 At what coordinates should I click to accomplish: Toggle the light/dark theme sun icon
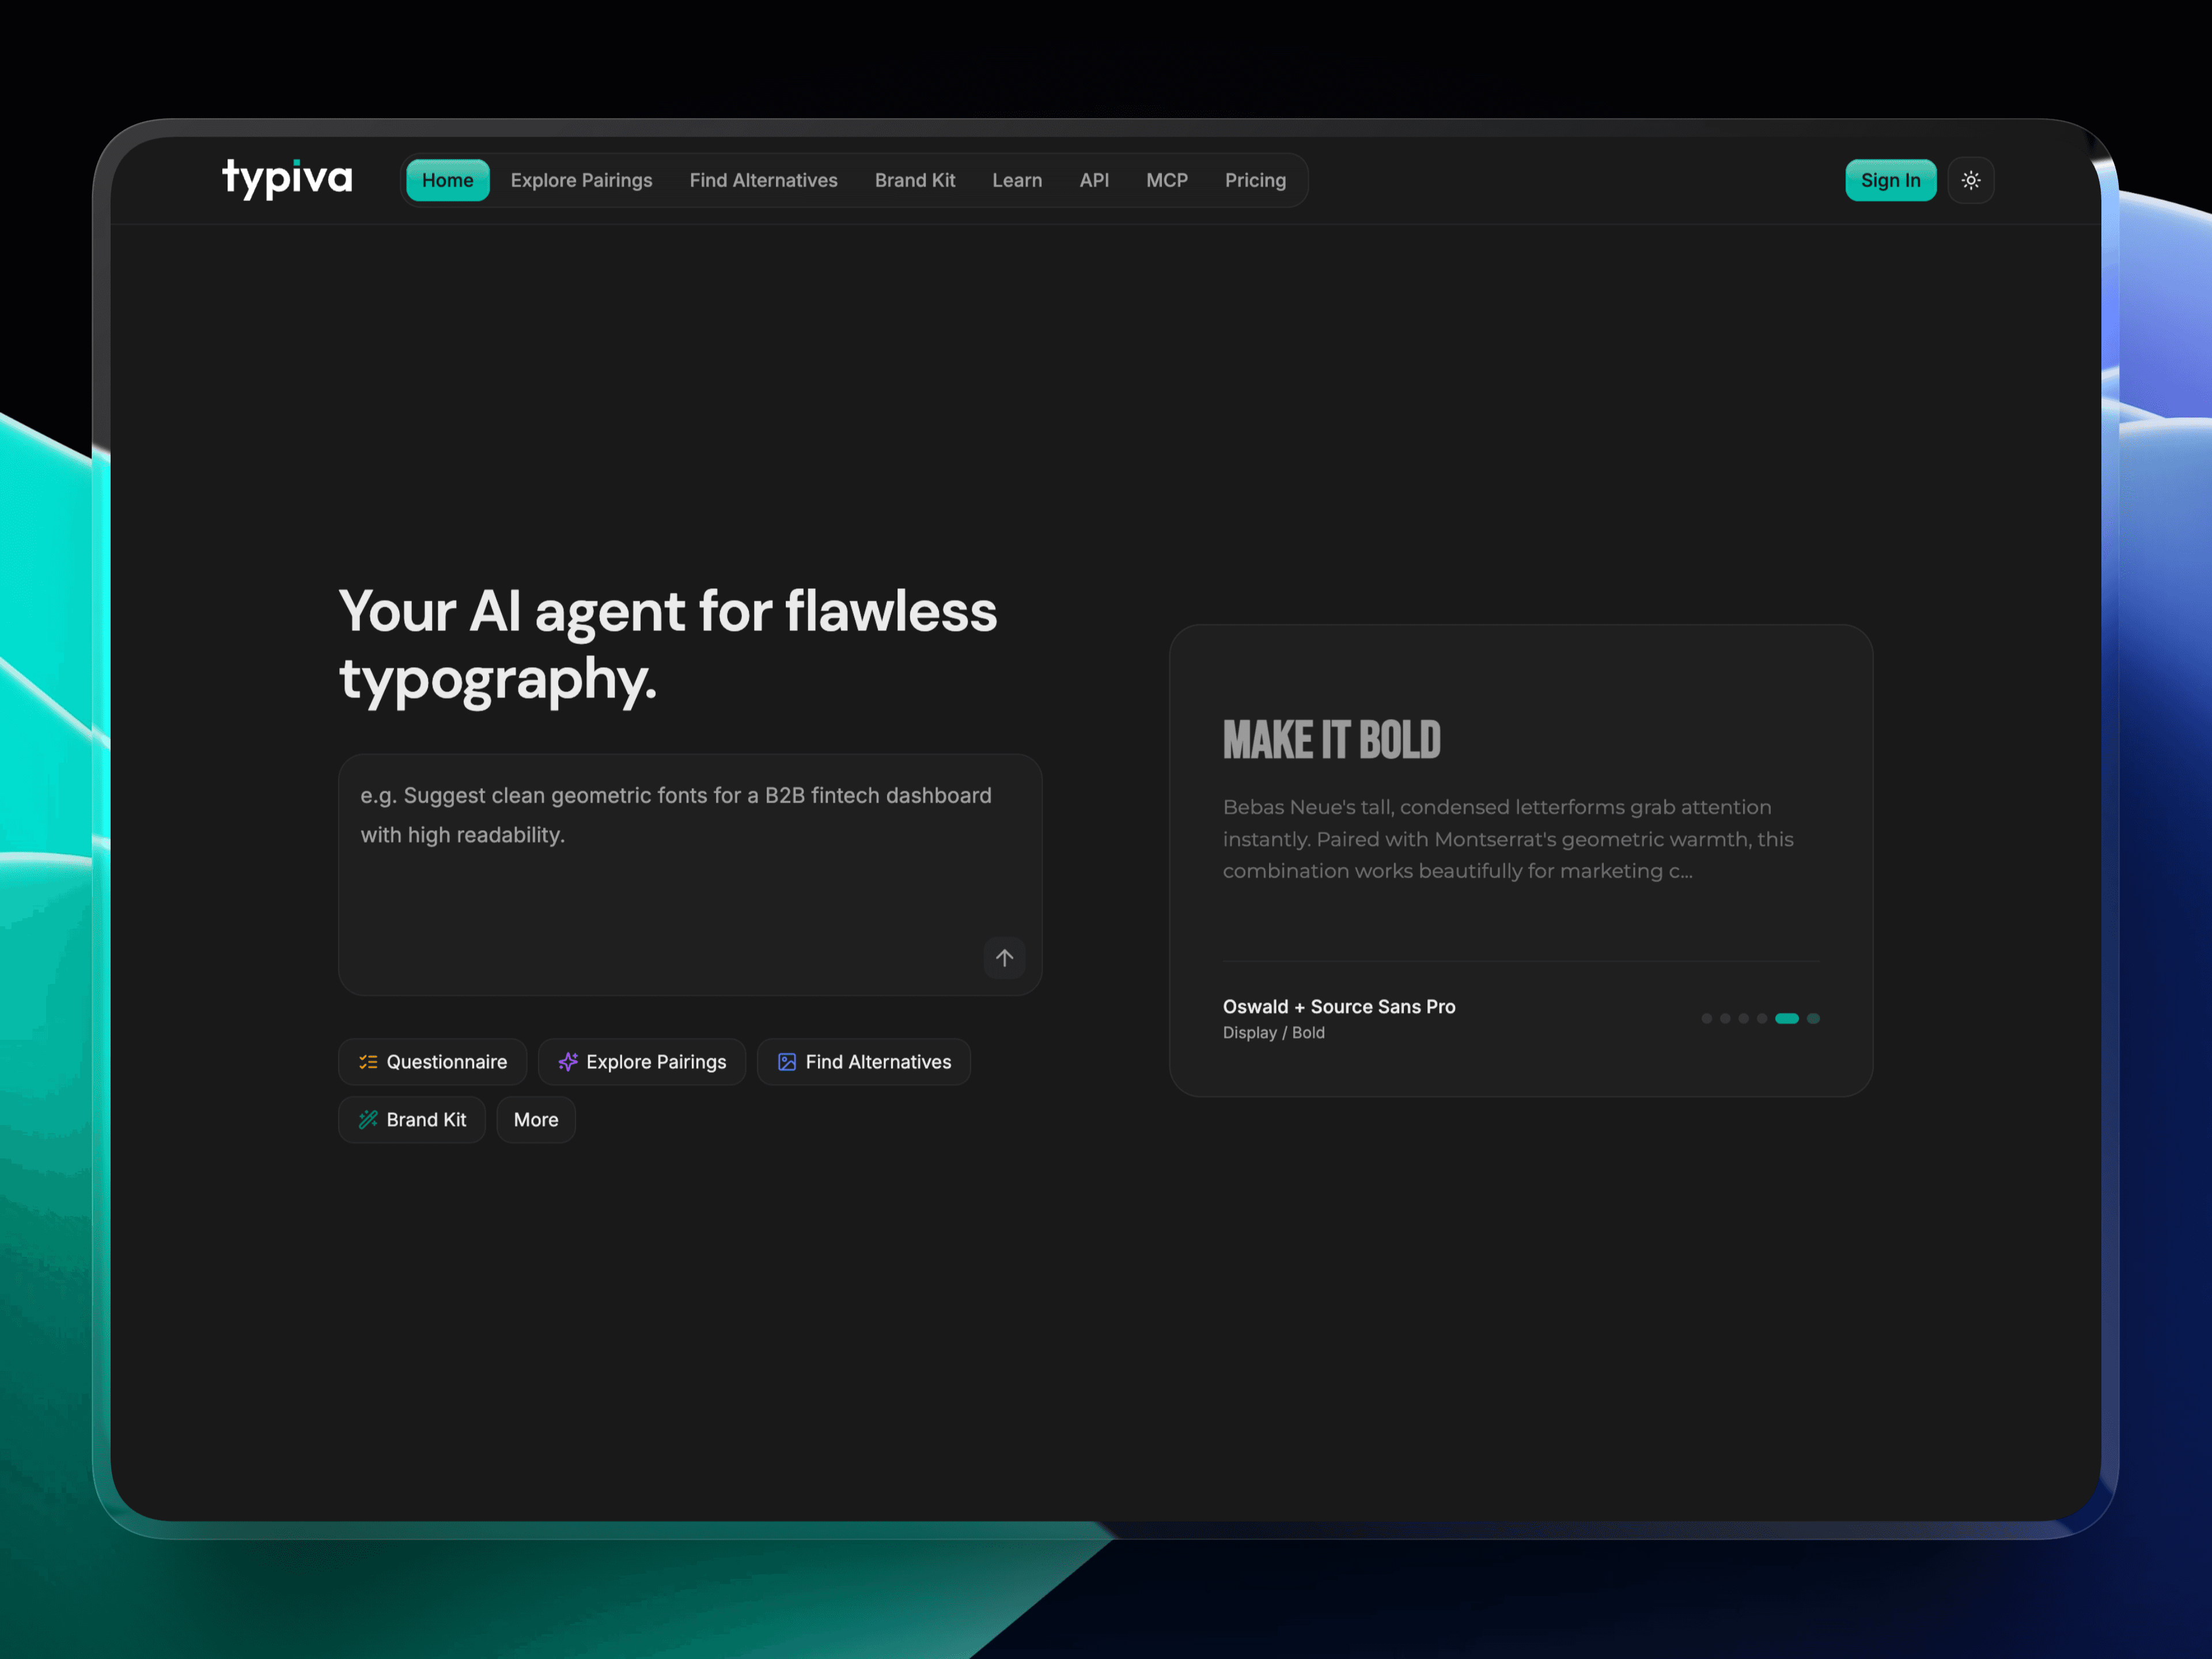pos(1970,180)
